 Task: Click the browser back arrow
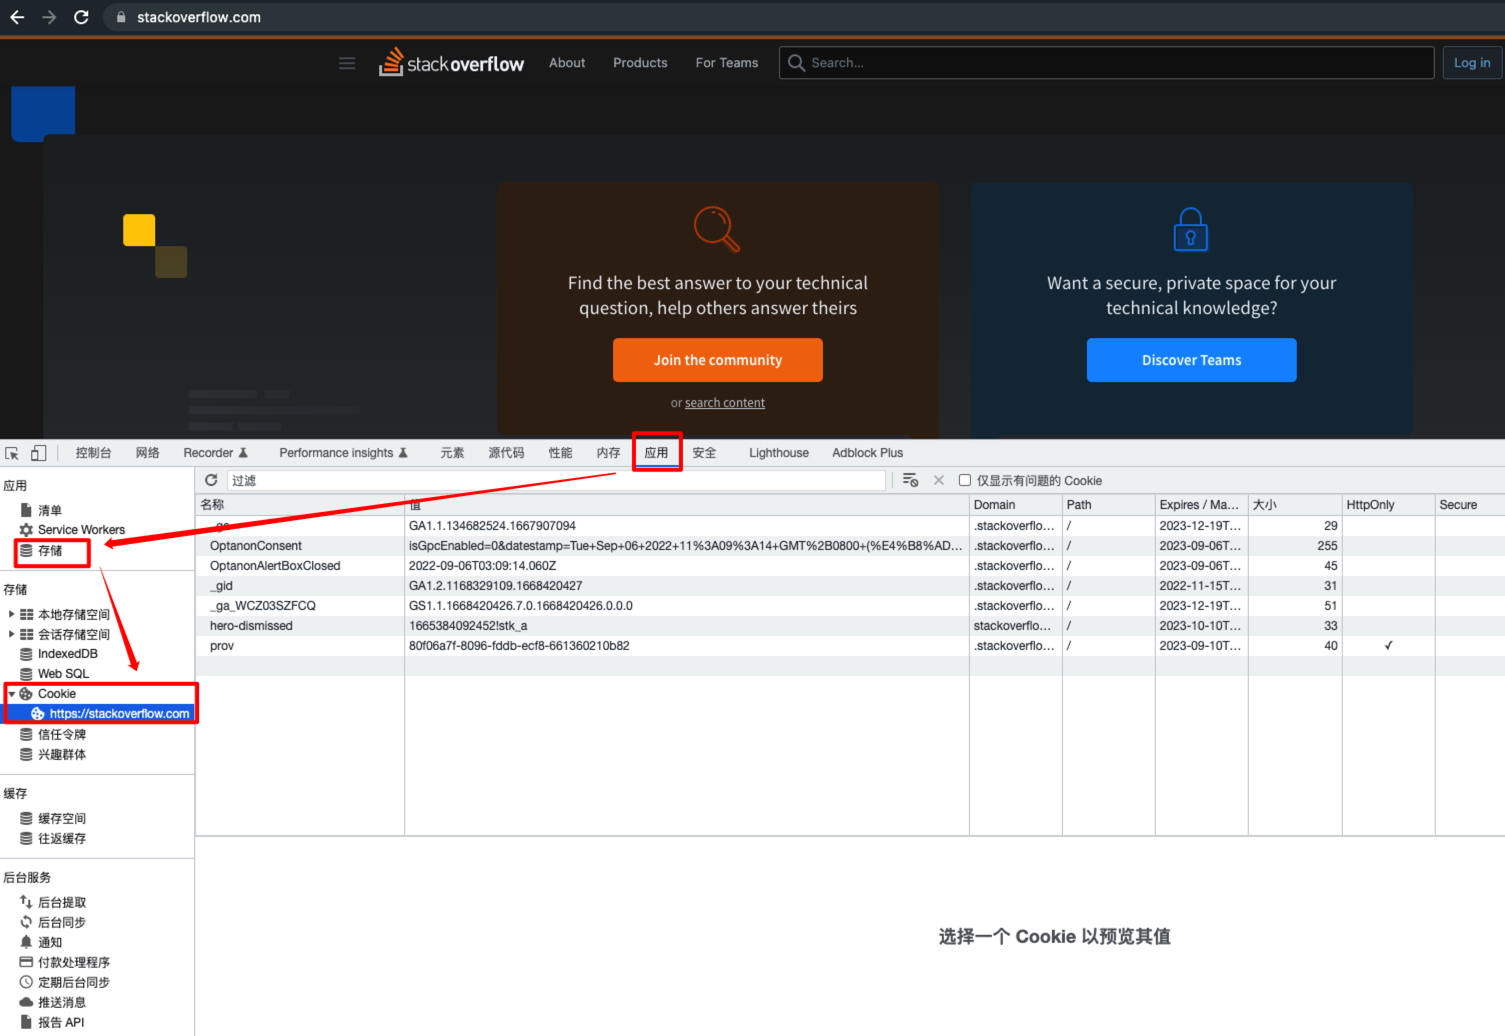pos(17,17)
